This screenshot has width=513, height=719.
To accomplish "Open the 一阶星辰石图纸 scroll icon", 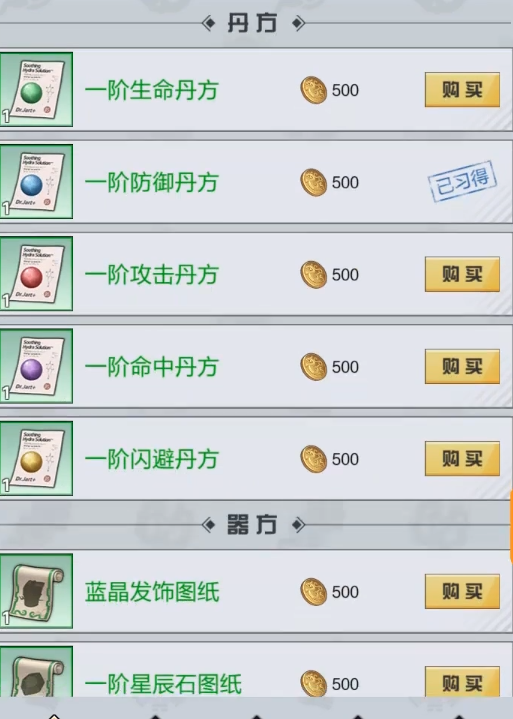I will click(x=36, y=671).
